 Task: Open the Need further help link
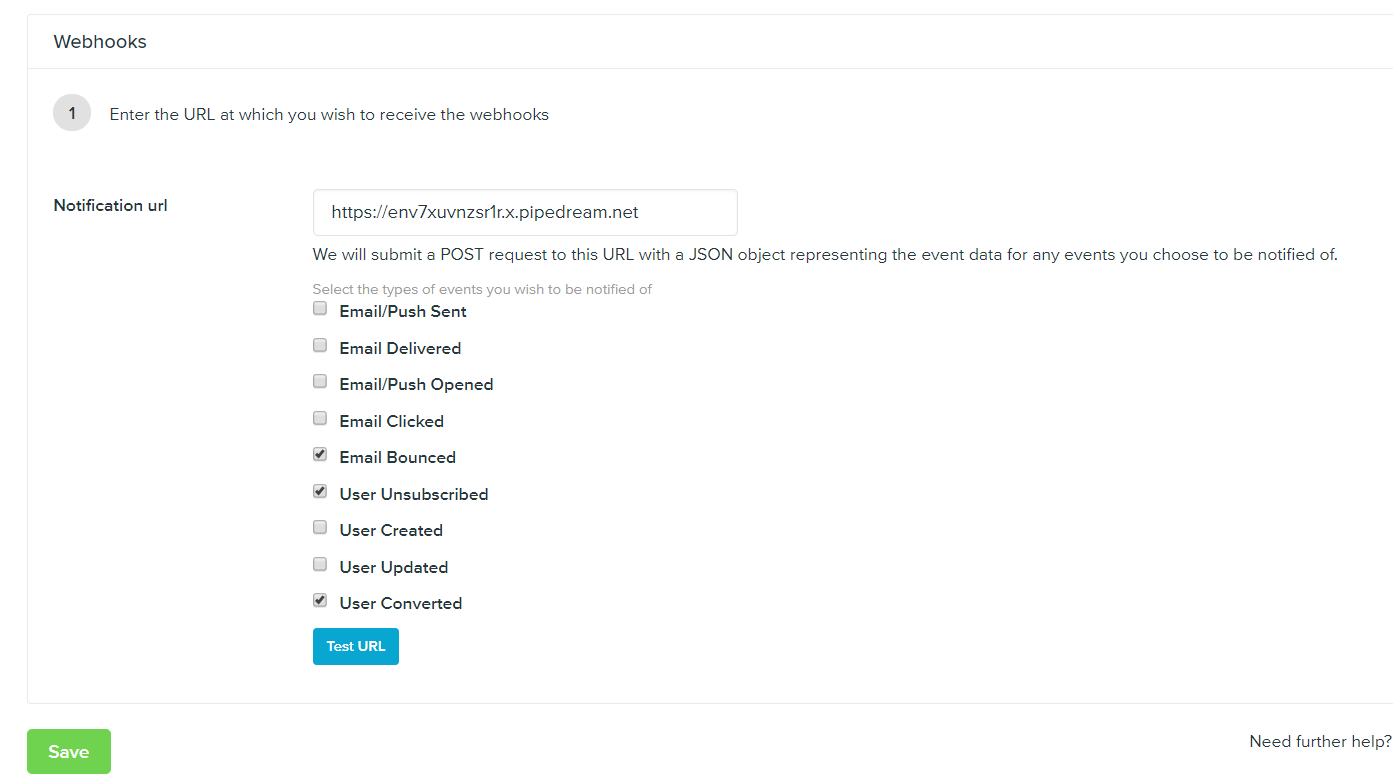[1320, 742]
